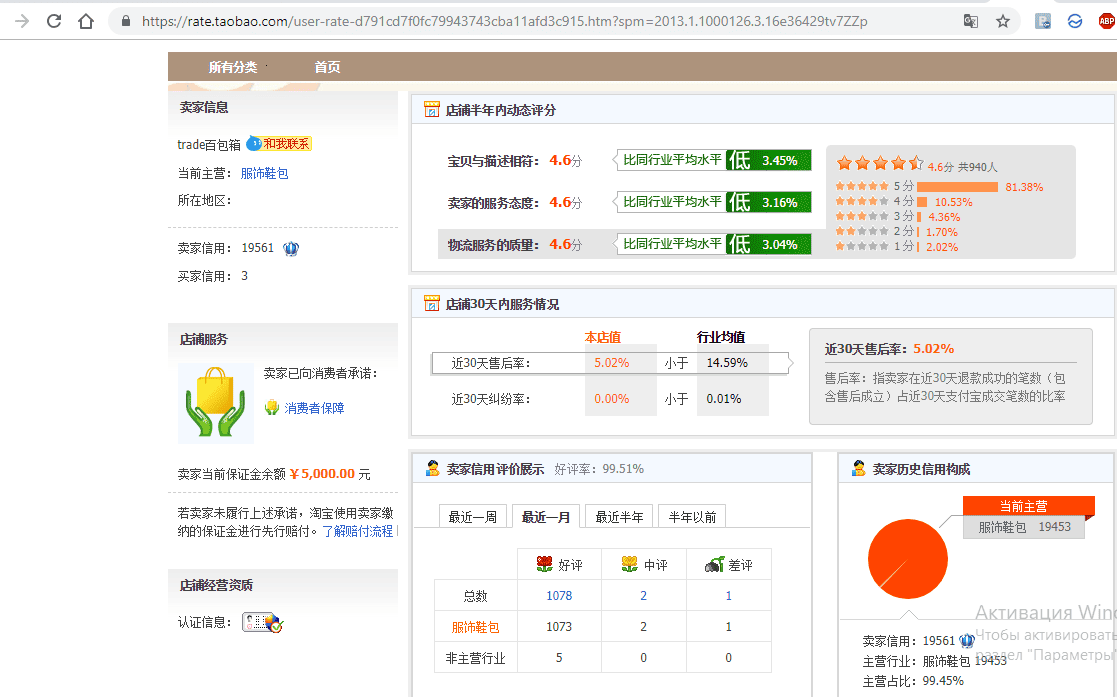This screenshot has width=1117, height=697.
Task: Select the 半年以前 tab
Action: point(692,517)
